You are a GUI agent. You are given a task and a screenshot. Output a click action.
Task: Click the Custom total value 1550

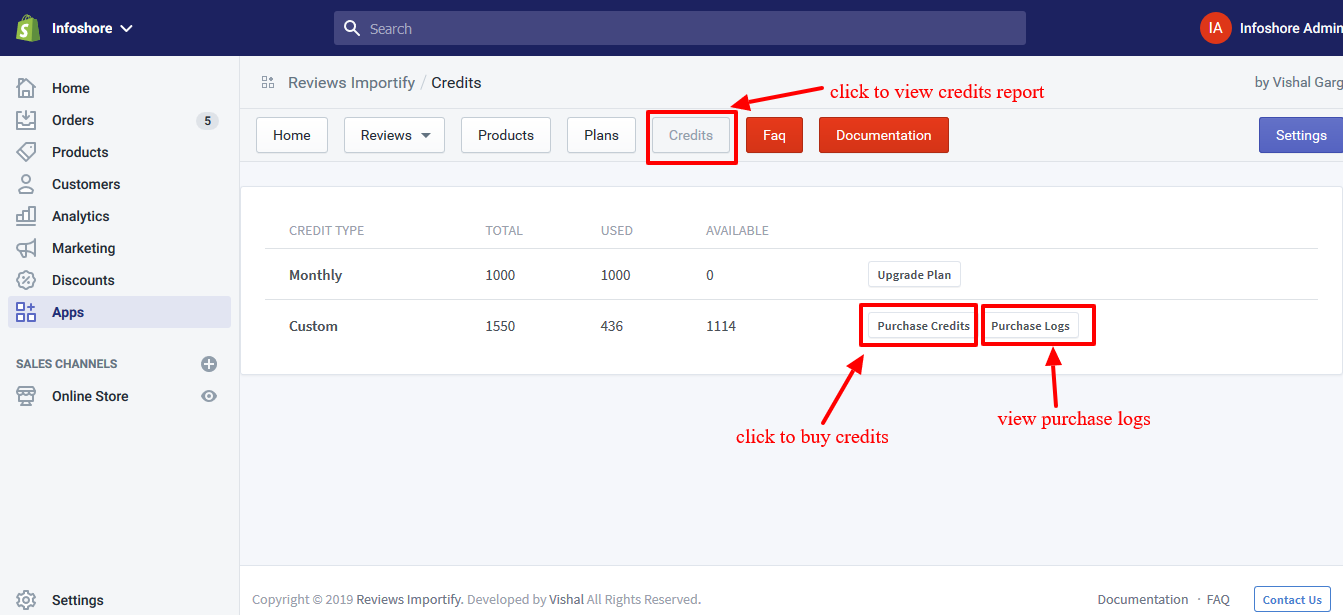click(500, 326)
